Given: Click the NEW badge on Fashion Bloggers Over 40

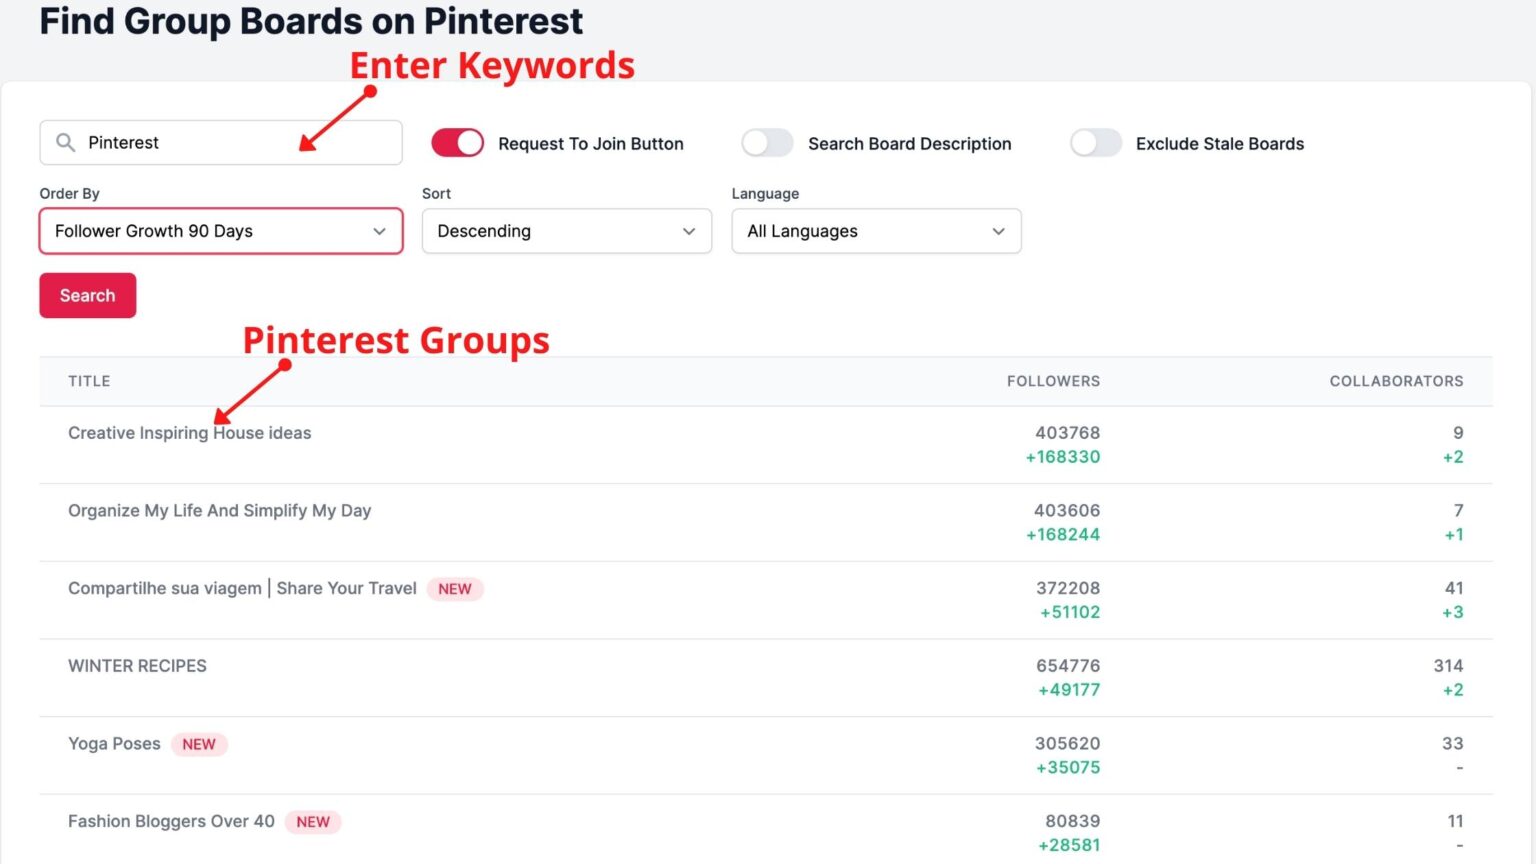Looking at the screenshot, I should 313,821.
